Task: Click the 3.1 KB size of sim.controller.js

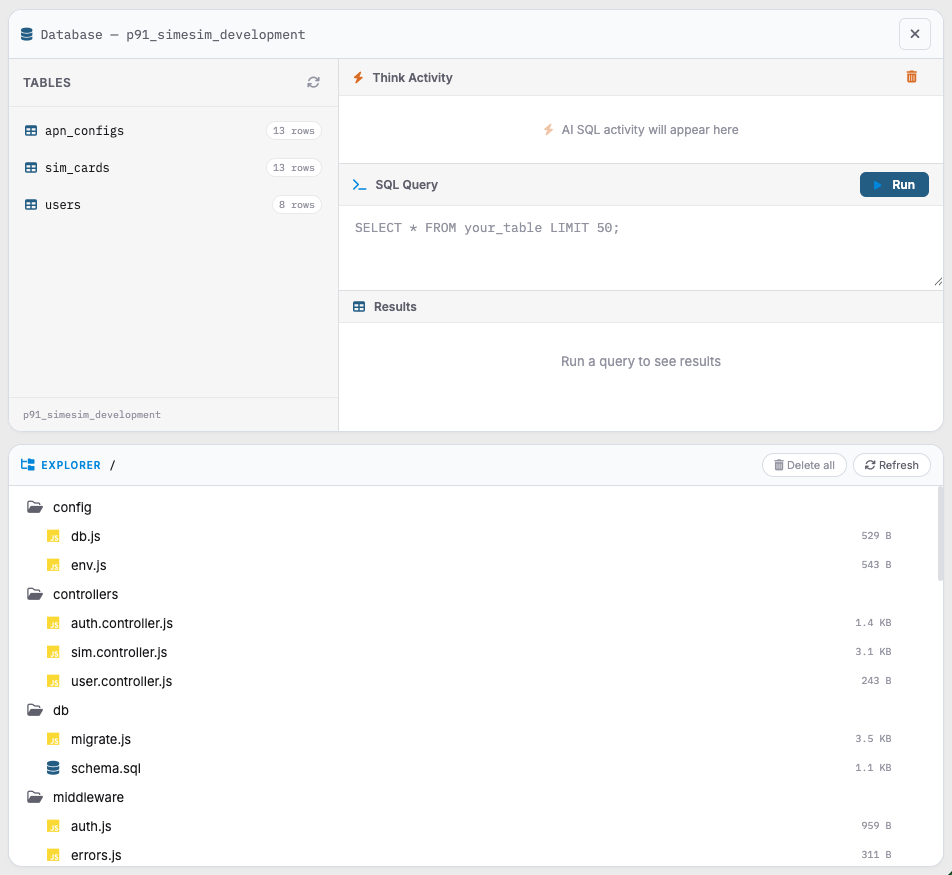Action: coord(873,652)
